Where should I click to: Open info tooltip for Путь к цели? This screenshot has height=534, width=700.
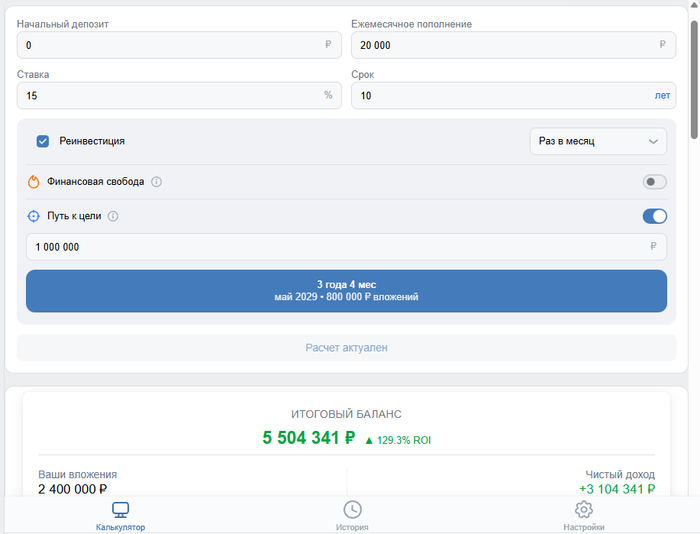click(x=113, y=216)
